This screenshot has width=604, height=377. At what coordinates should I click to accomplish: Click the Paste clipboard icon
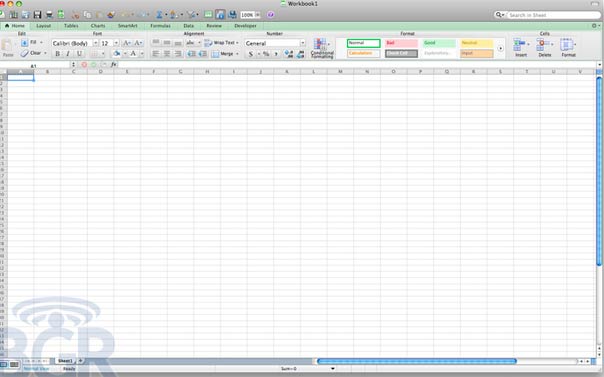point(7,45)
